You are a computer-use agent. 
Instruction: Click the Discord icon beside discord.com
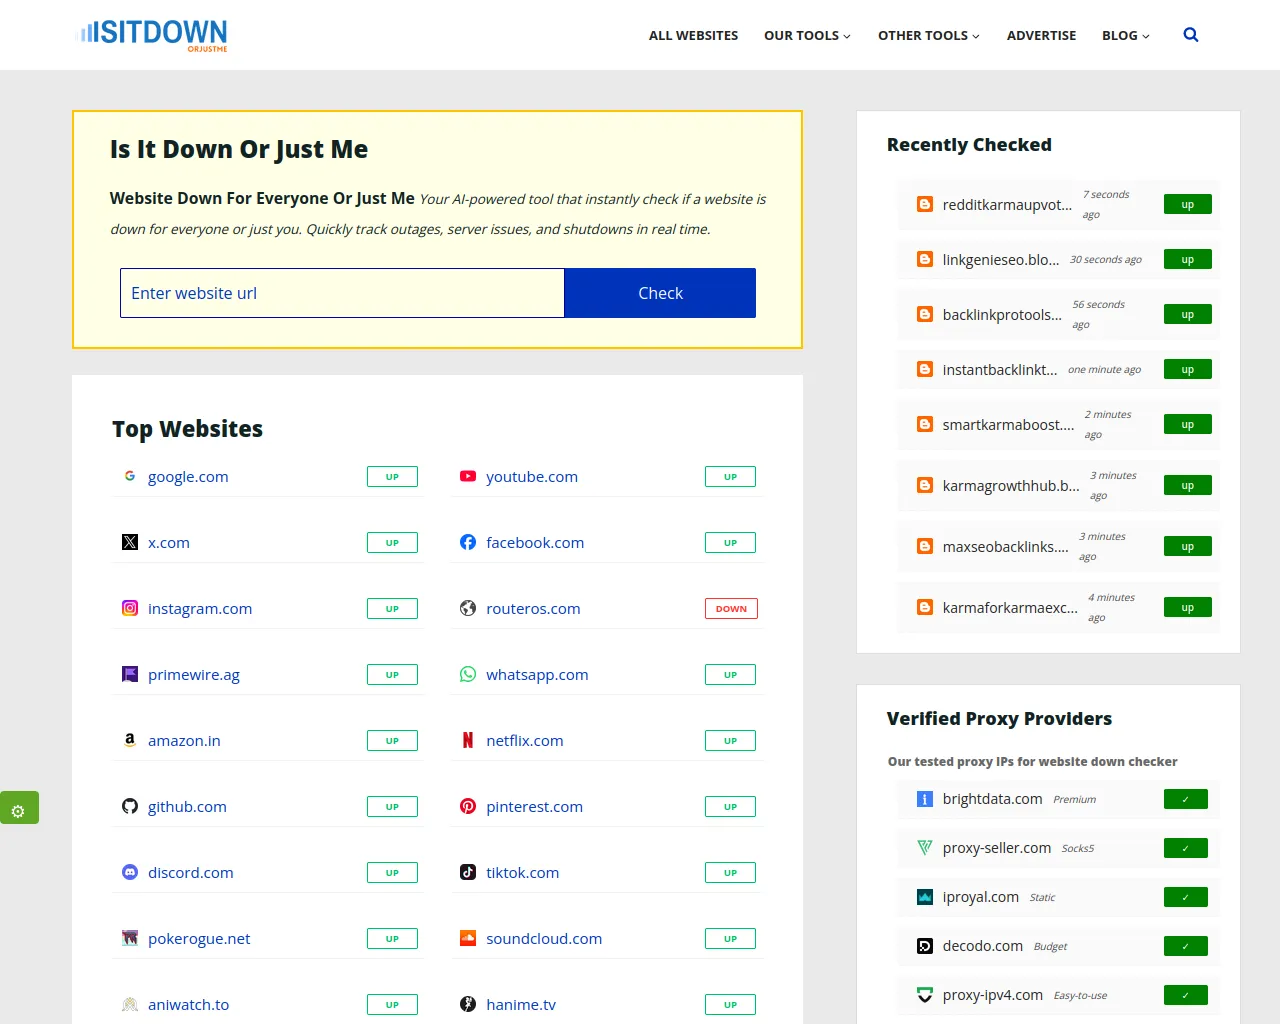[130, 872]
